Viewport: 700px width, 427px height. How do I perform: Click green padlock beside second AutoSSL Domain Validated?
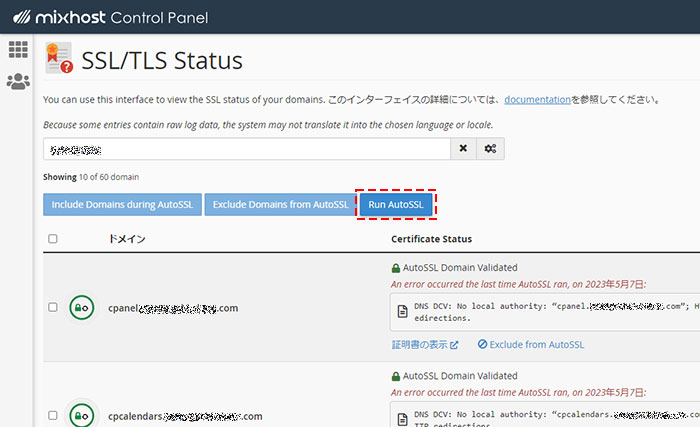pos(396,376)
